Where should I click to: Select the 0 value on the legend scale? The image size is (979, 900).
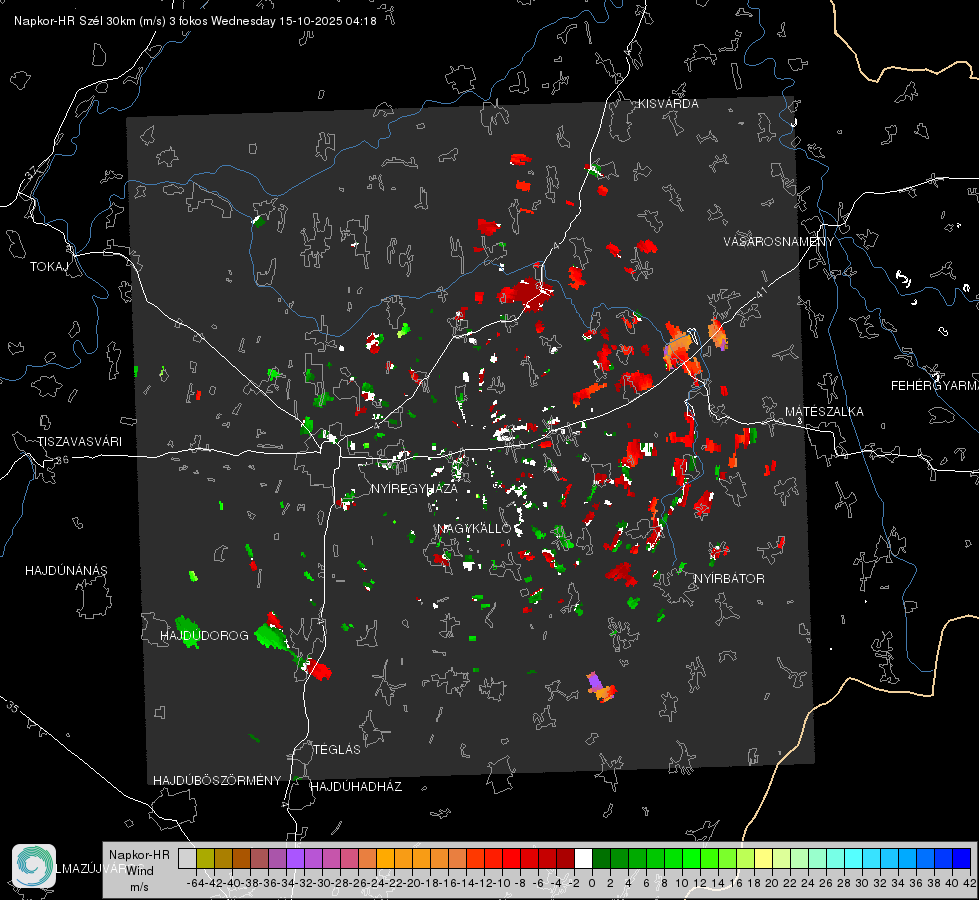point(592,883)
